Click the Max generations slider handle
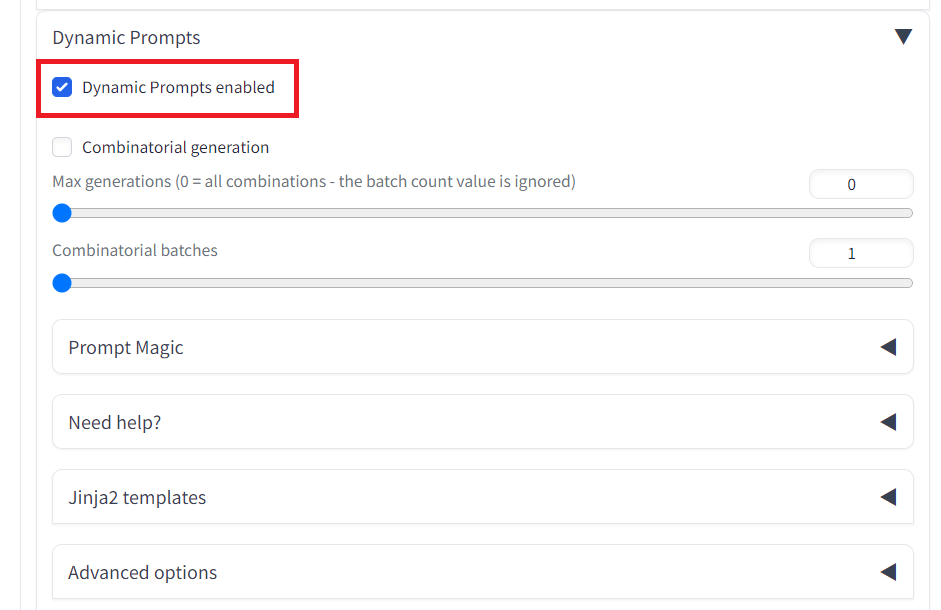941x610 pixels. (x=62, y=213)
